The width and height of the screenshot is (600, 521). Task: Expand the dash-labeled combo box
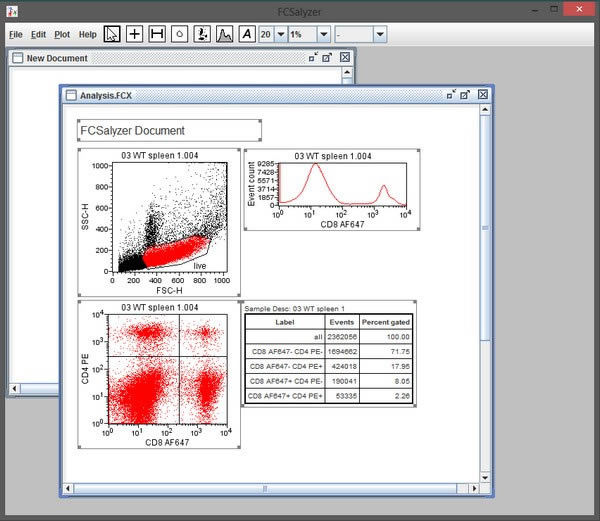click(x=380, y=33)
